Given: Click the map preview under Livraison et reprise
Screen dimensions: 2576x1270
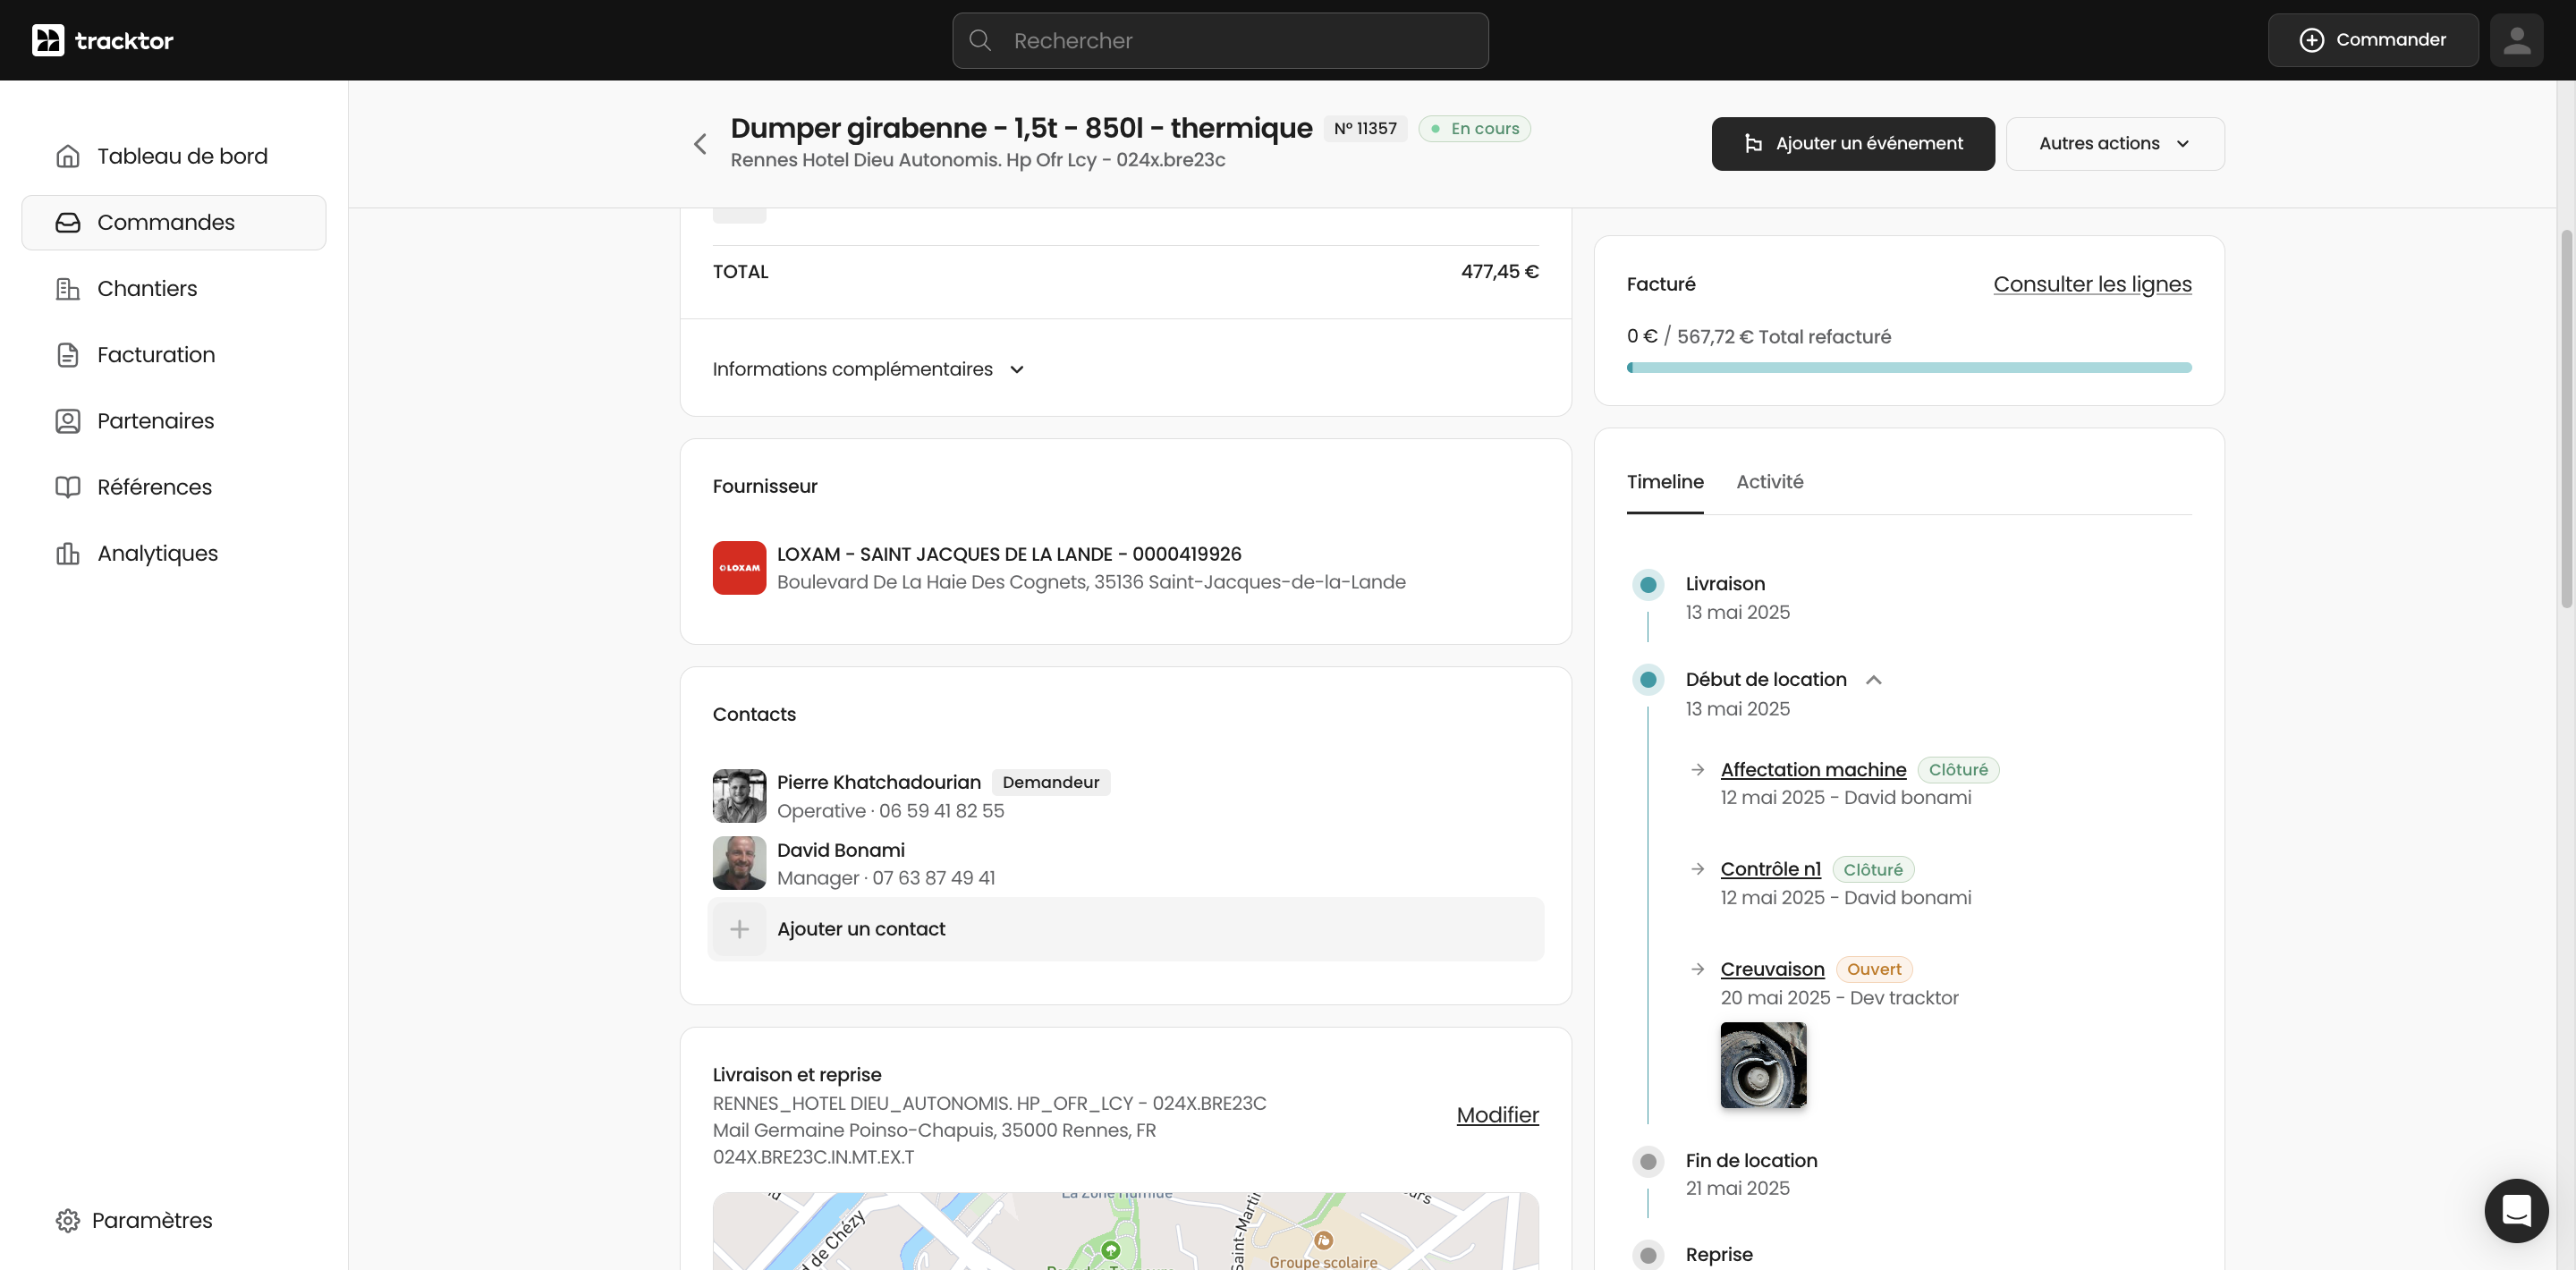Looking at the screenshot, I should (x=1125, y=1231).
